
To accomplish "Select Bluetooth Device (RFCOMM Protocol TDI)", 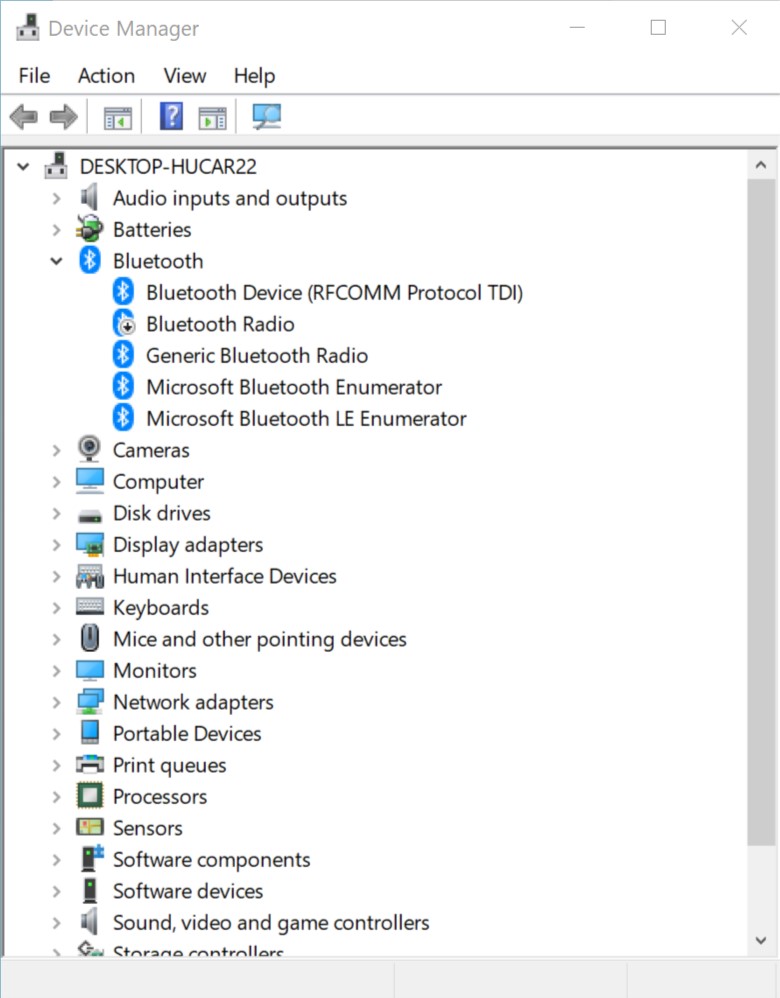I will click(334, 293).
